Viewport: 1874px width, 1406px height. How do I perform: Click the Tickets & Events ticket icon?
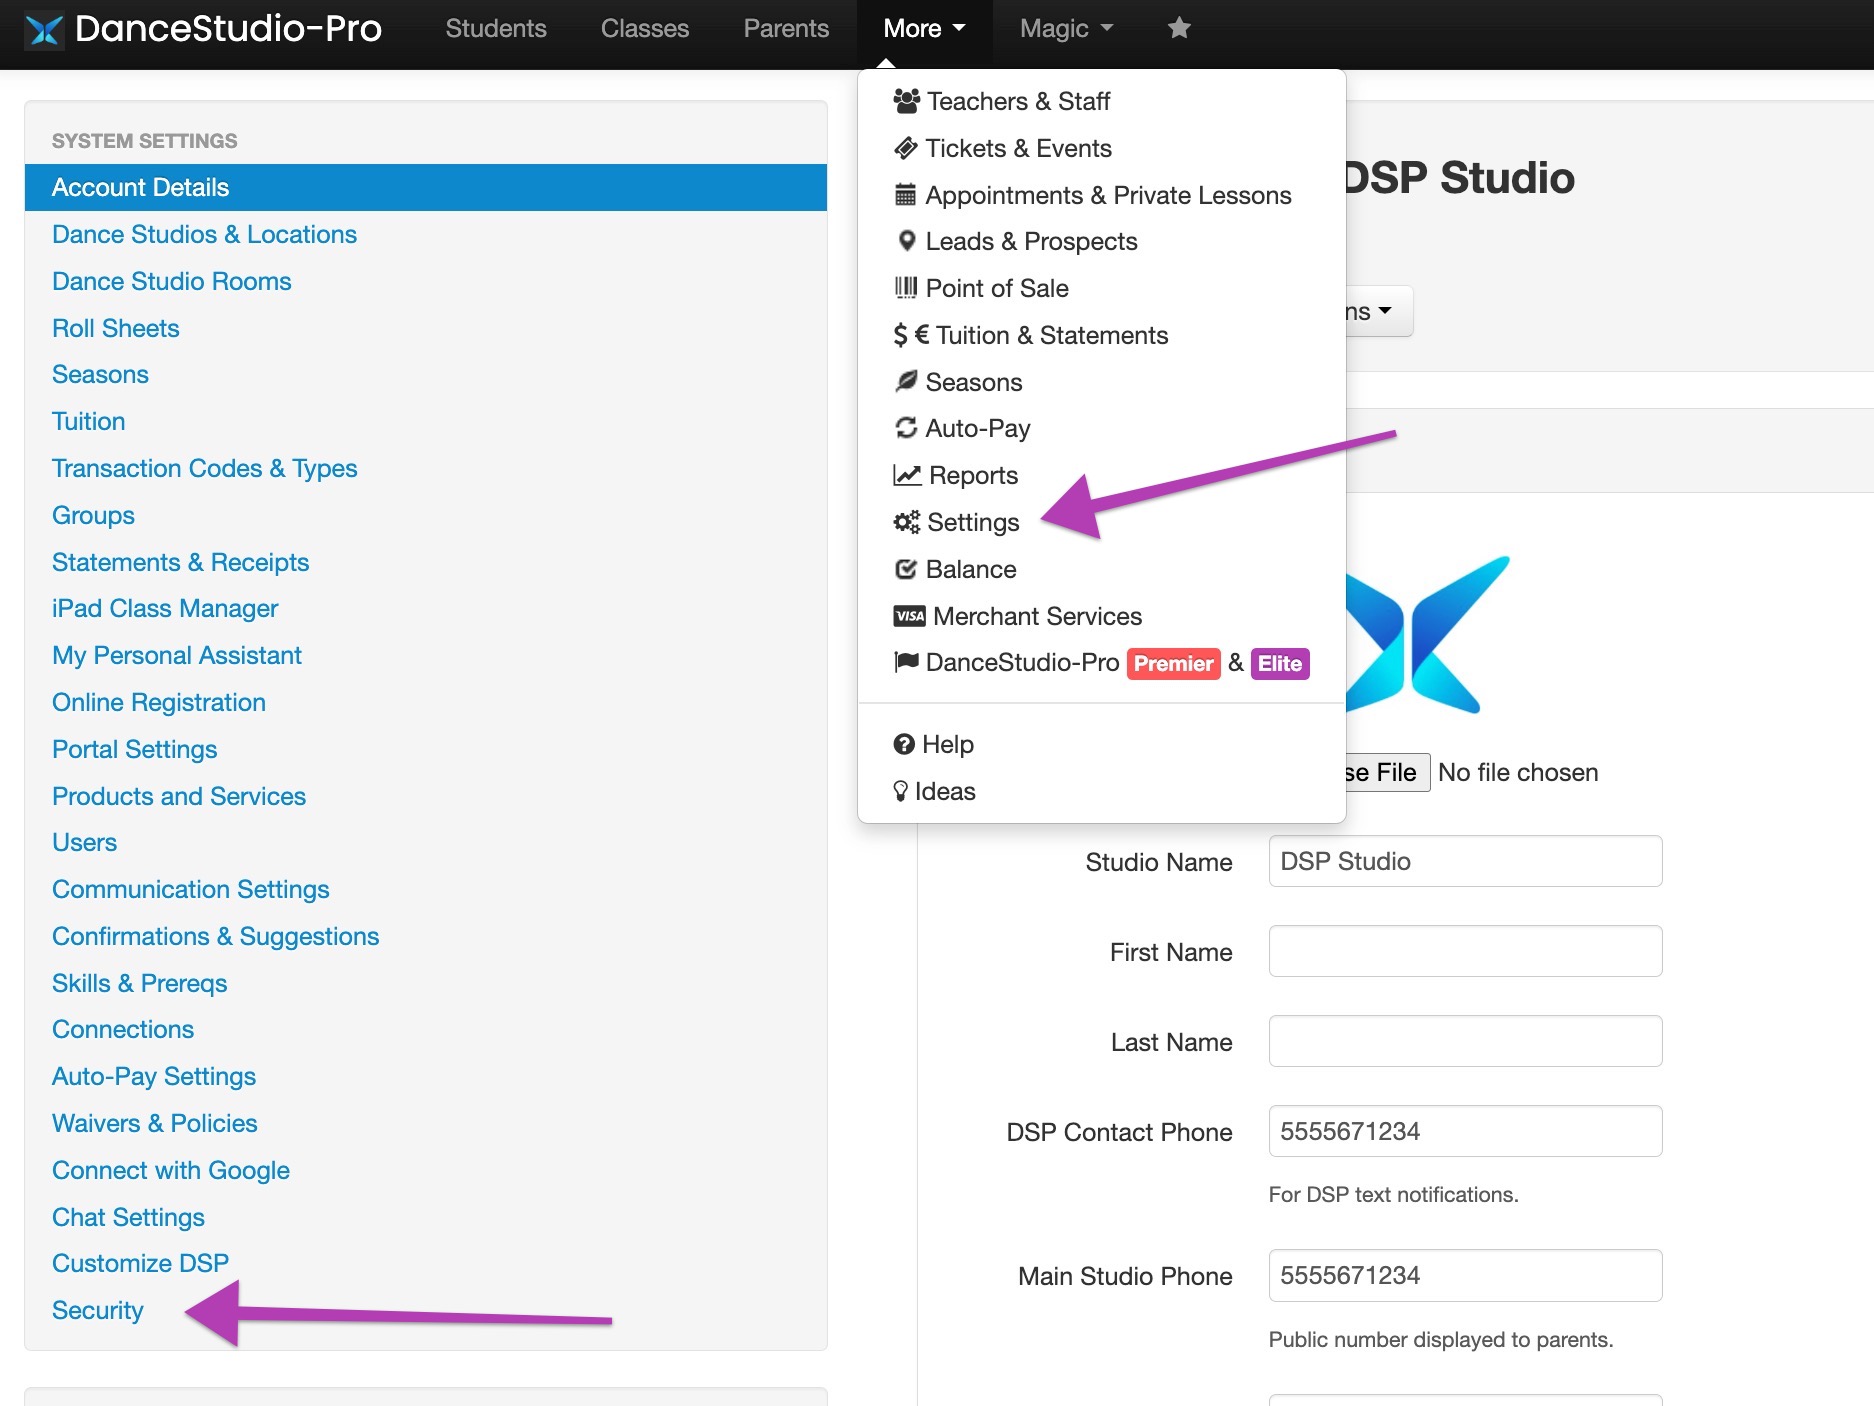[905, 148]
